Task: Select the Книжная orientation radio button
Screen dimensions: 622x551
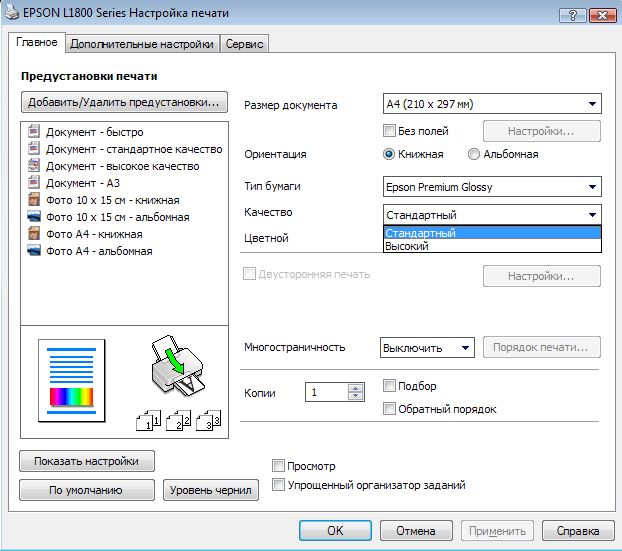Action: (389, 154)
